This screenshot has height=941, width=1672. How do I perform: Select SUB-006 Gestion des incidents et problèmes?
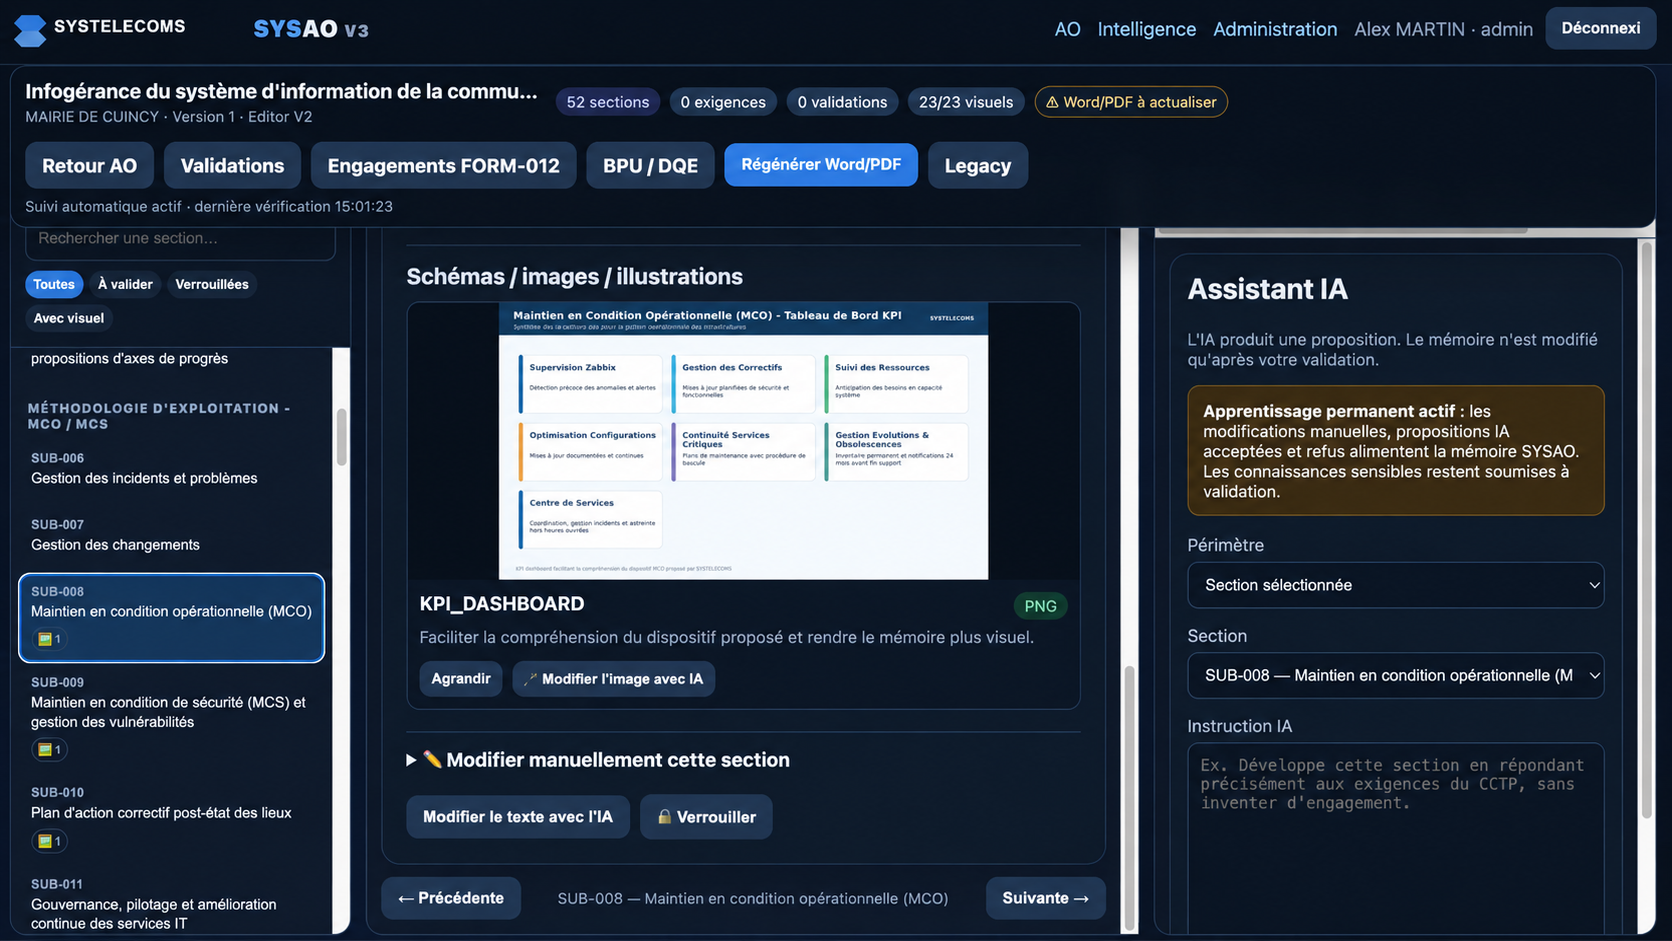172,468
